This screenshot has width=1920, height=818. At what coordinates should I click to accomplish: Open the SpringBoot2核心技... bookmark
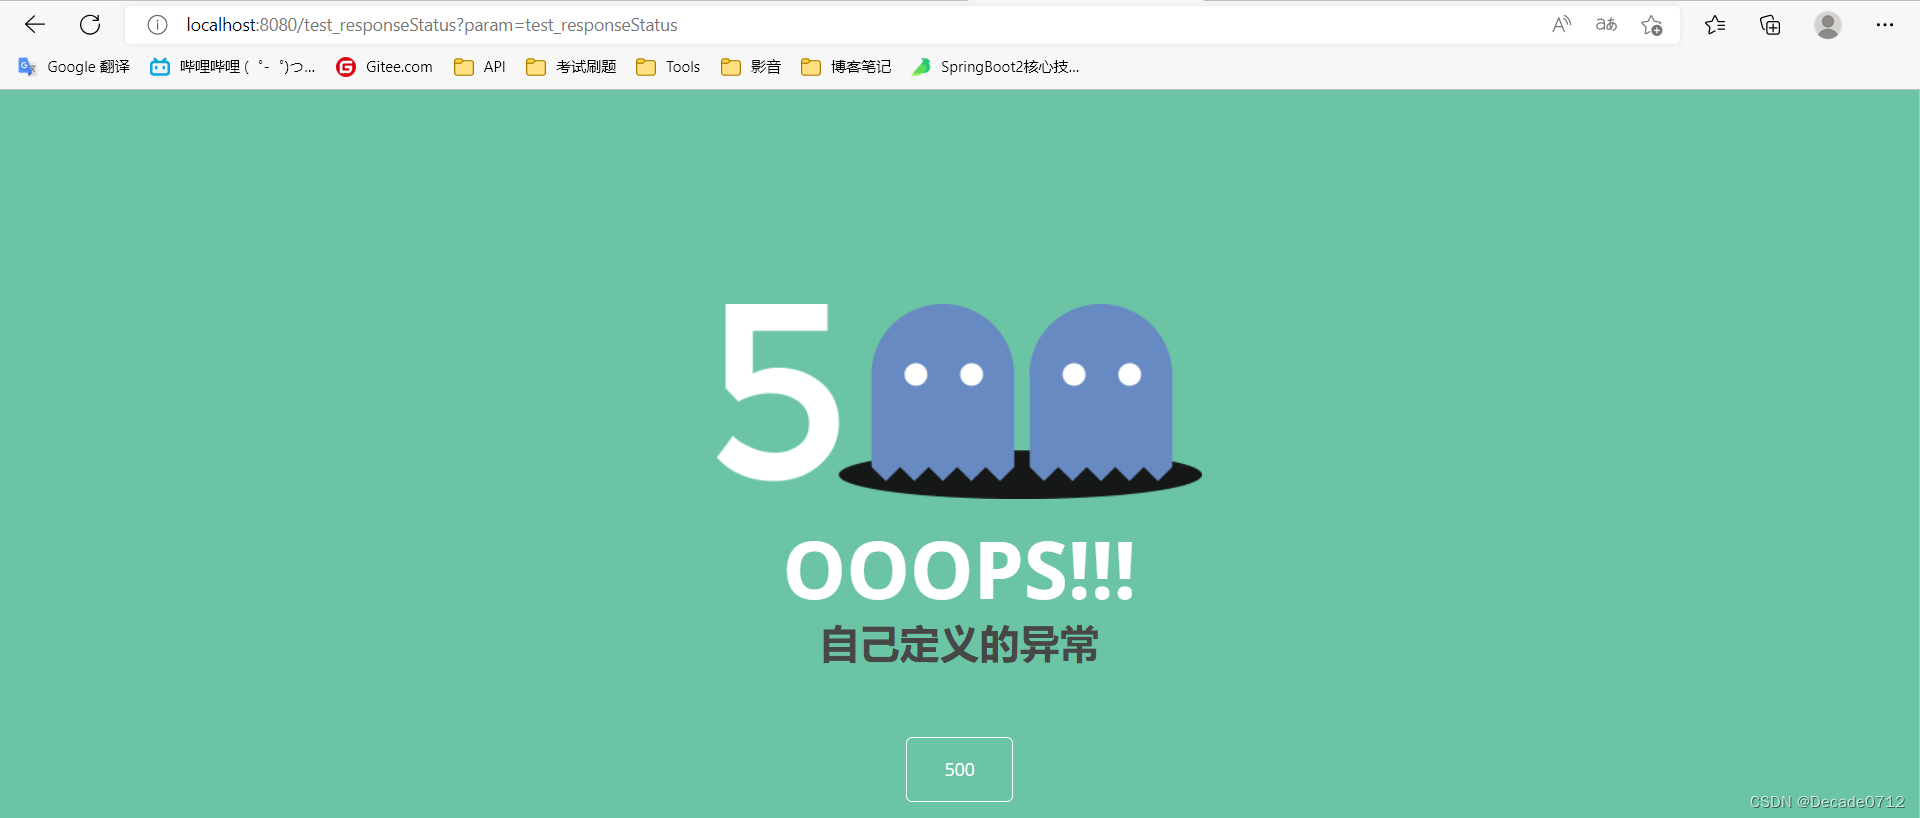pyautogui.click(x=996, y=67)
